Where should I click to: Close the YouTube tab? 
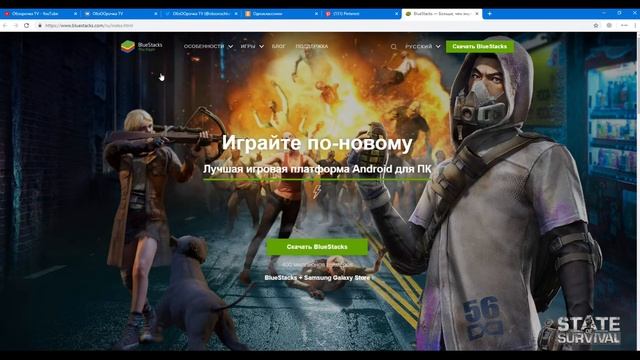tap(75, 13)
